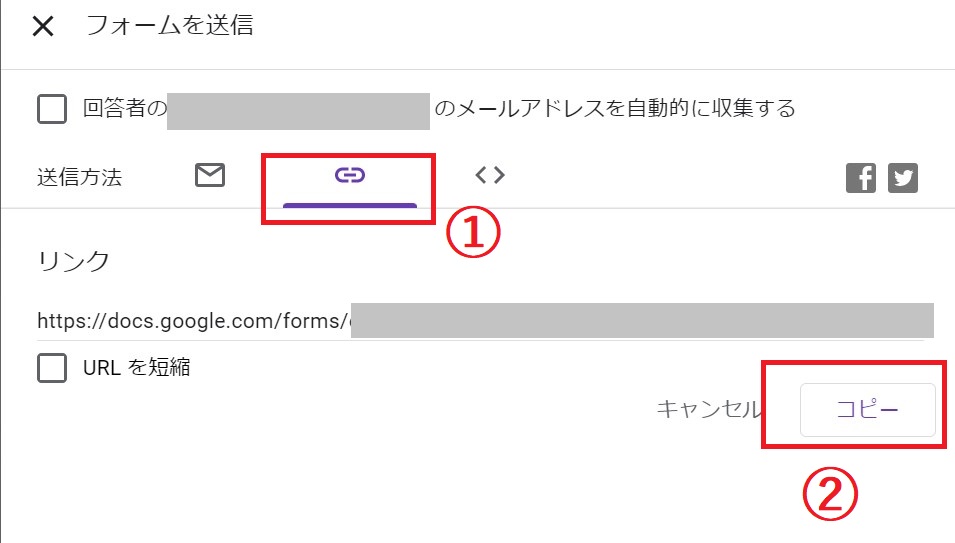This screenshot has height=543, width=955.
Task: Enable automatic email address collection checkbox
Action: 52,109
